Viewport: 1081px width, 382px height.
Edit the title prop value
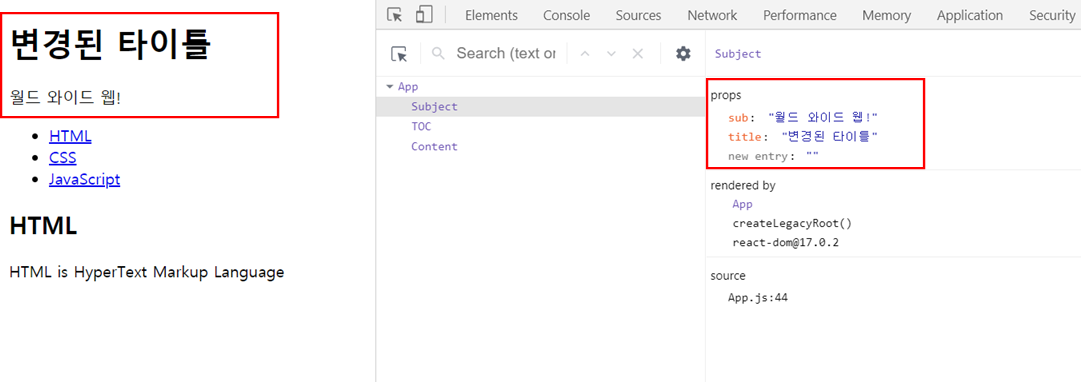829,137
